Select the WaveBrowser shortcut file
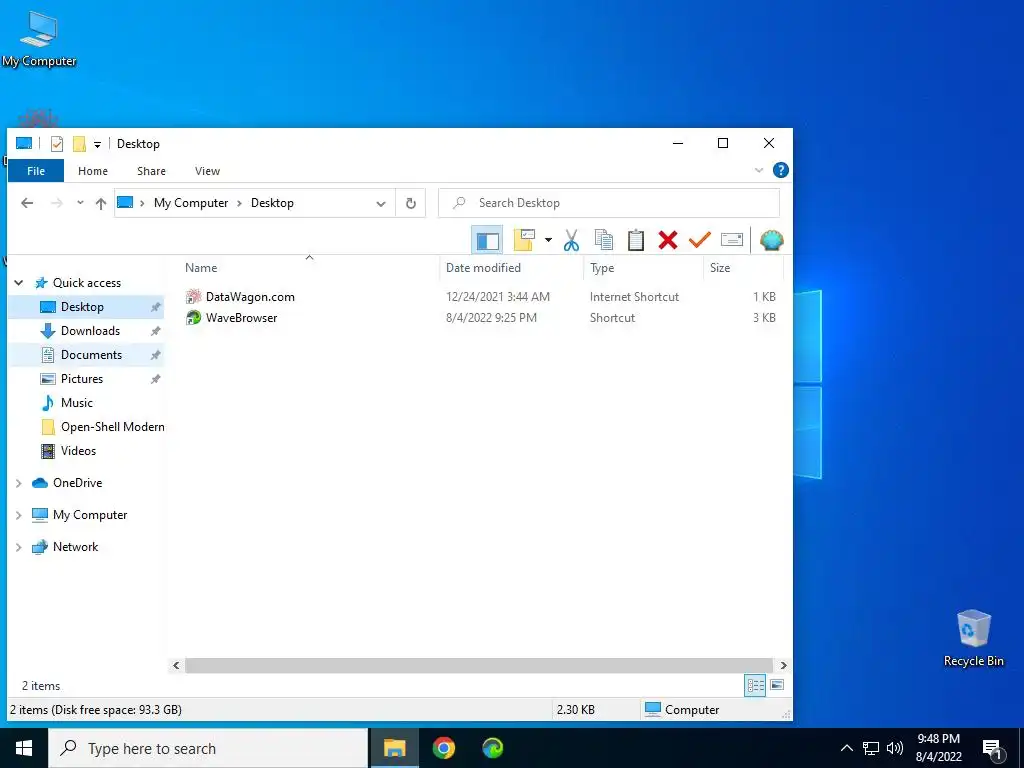The image size is (1024, 768). 241,318
